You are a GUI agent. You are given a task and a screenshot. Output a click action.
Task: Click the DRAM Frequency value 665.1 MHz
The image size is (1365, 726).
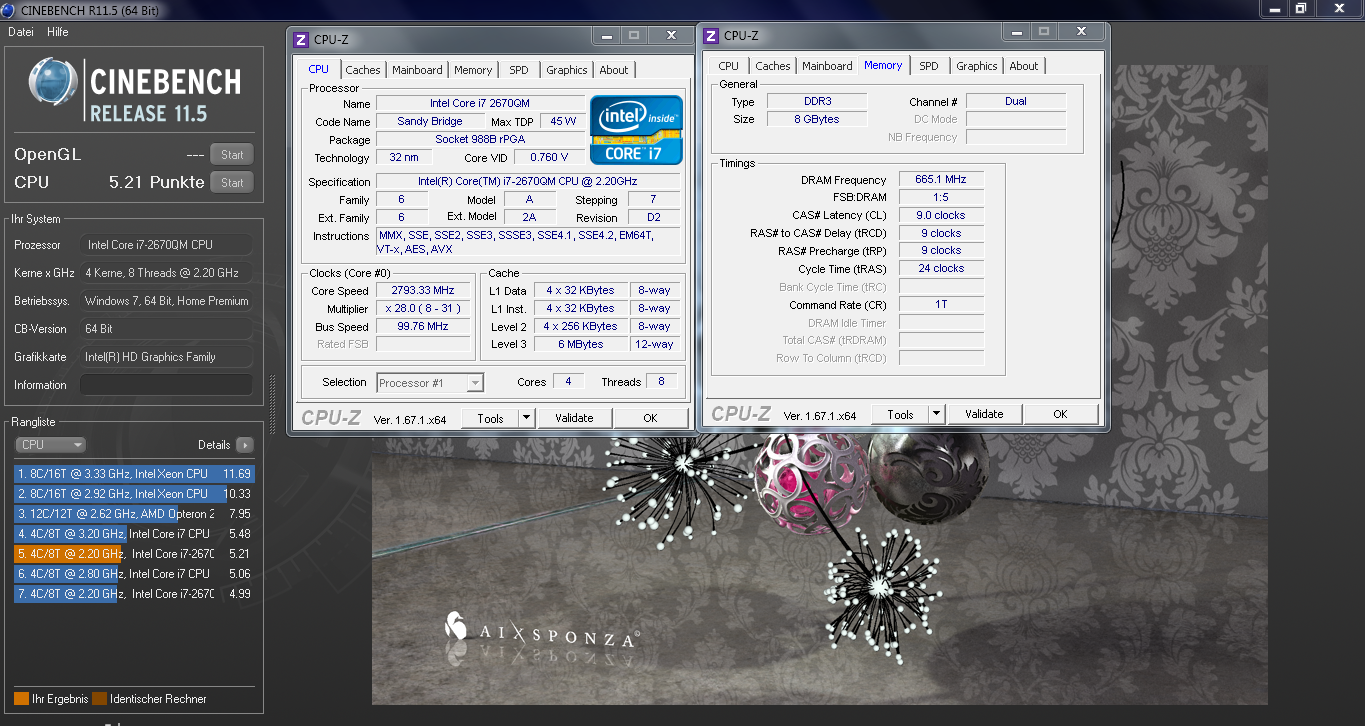point(941,179)
